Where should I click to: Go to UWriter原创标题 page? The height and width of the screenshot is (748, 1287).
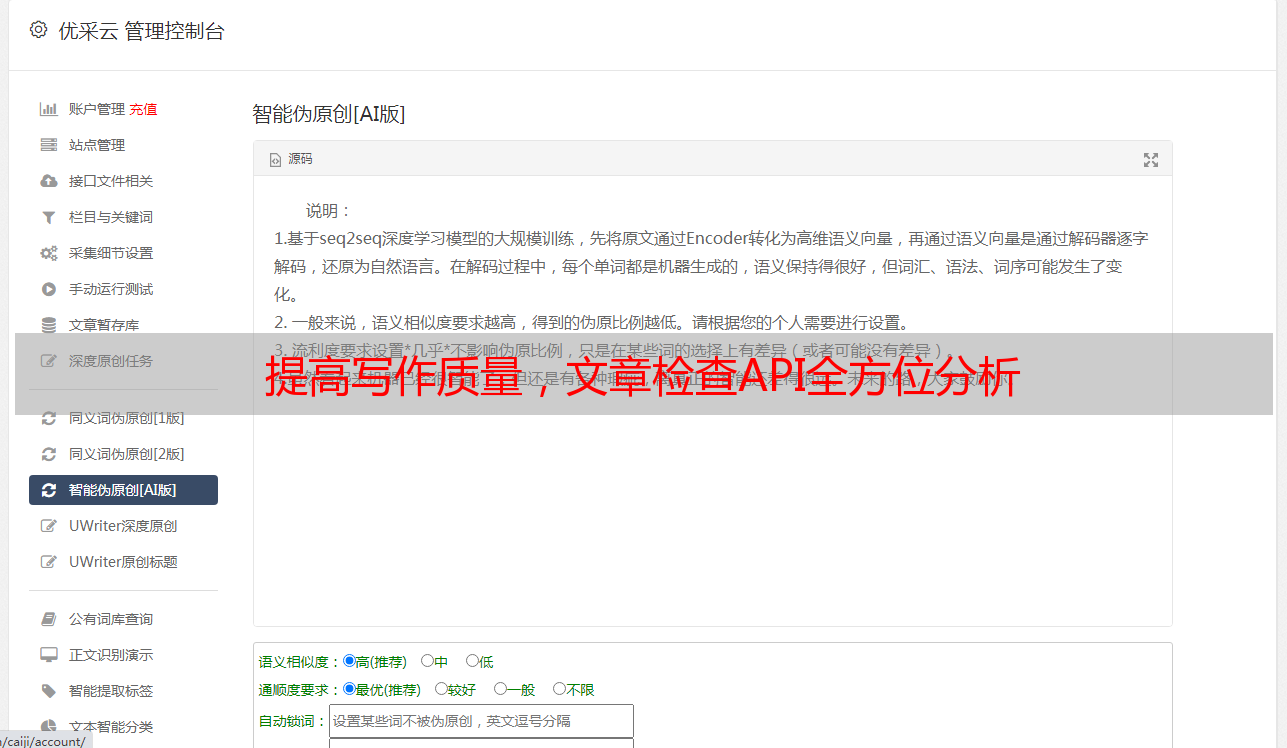pos(123,562)
